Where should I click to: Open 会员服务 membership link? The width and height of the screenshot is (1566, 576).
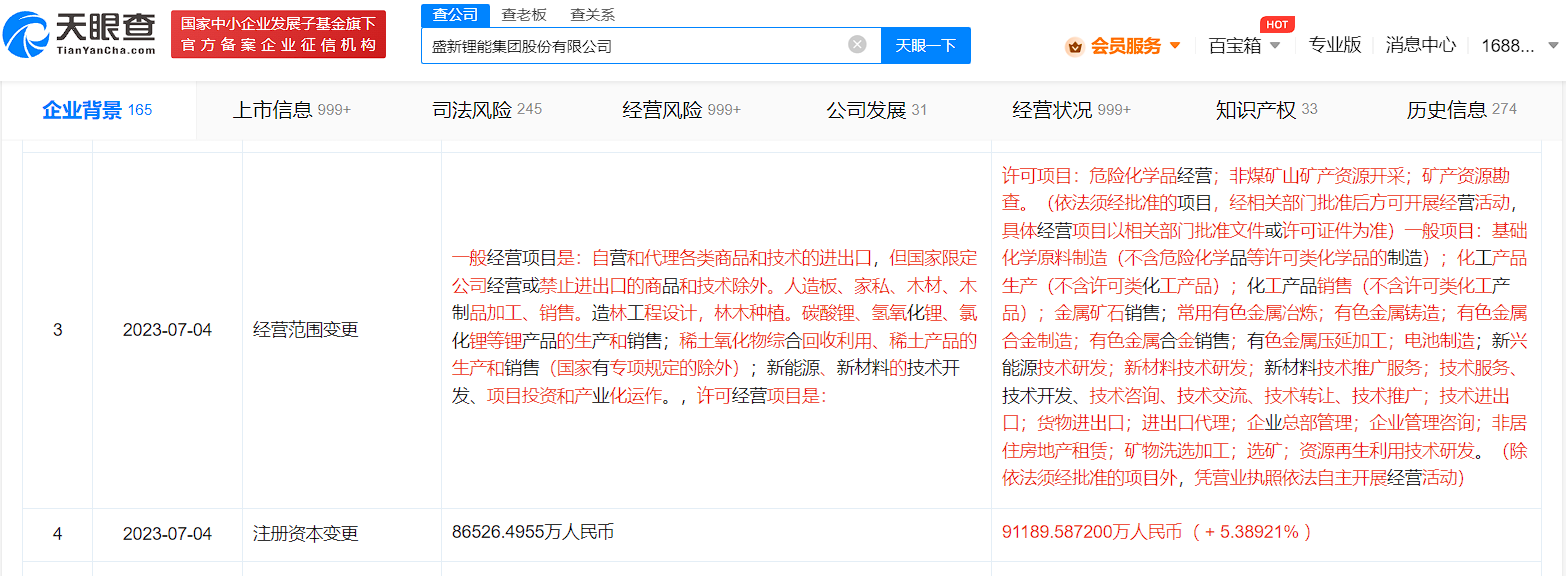(1126, 46)
